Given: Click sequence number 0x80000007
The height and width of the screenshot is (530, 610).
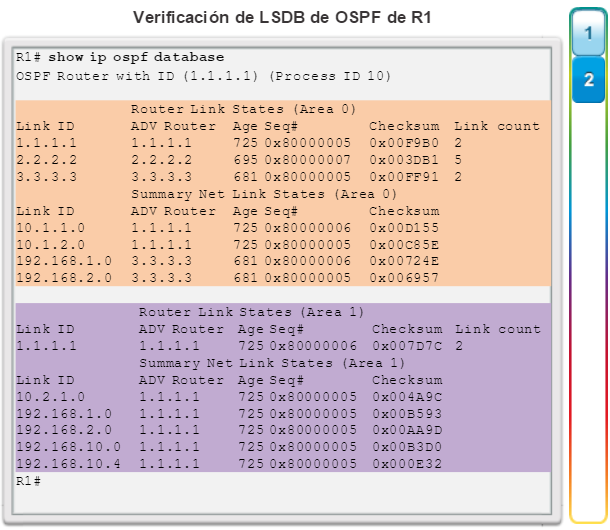Looking at the screenshot, I should 308,160.
